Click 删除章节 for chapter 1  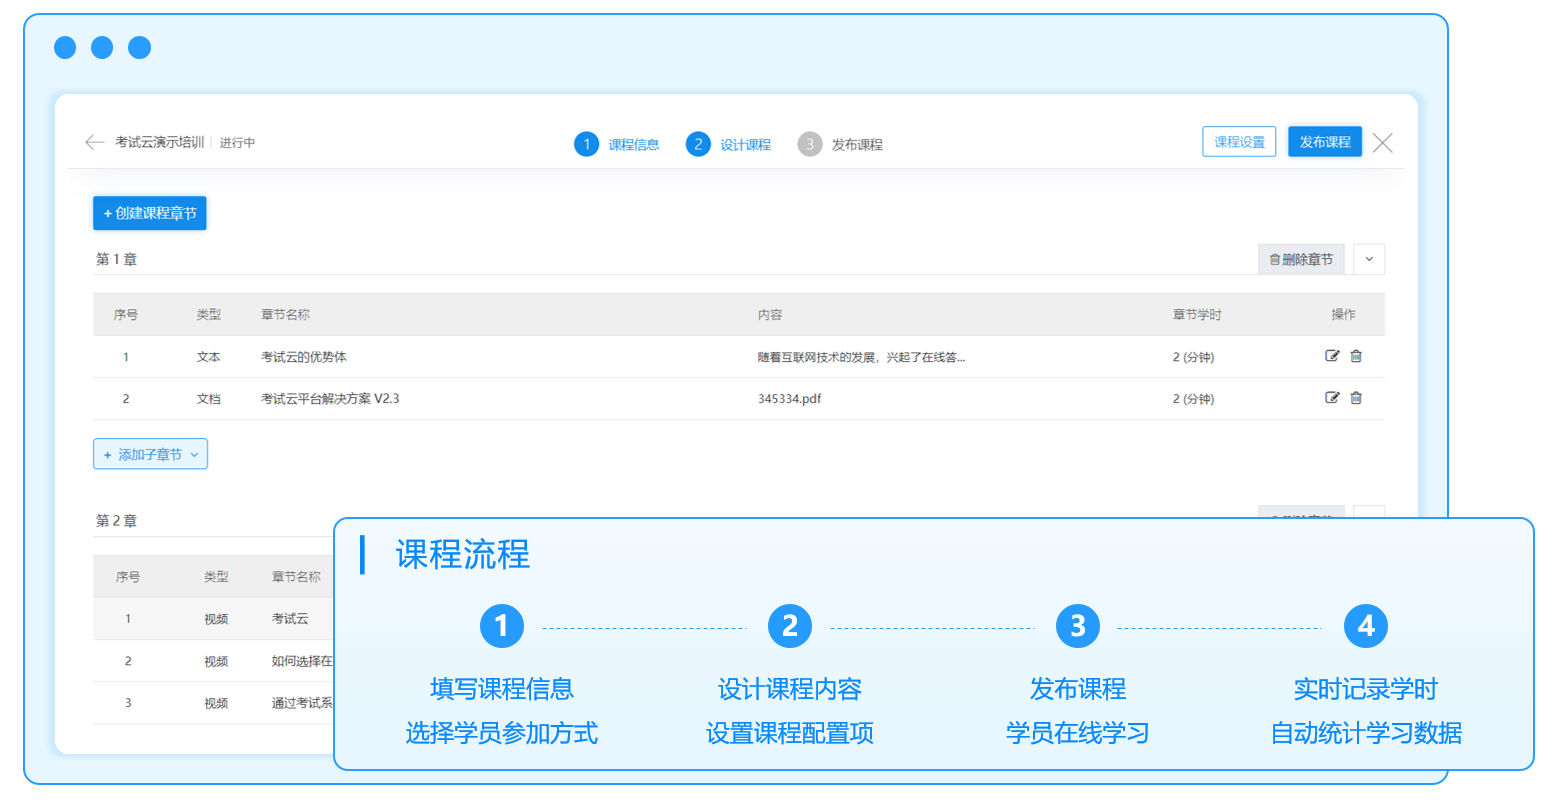tap(1301, 259)
